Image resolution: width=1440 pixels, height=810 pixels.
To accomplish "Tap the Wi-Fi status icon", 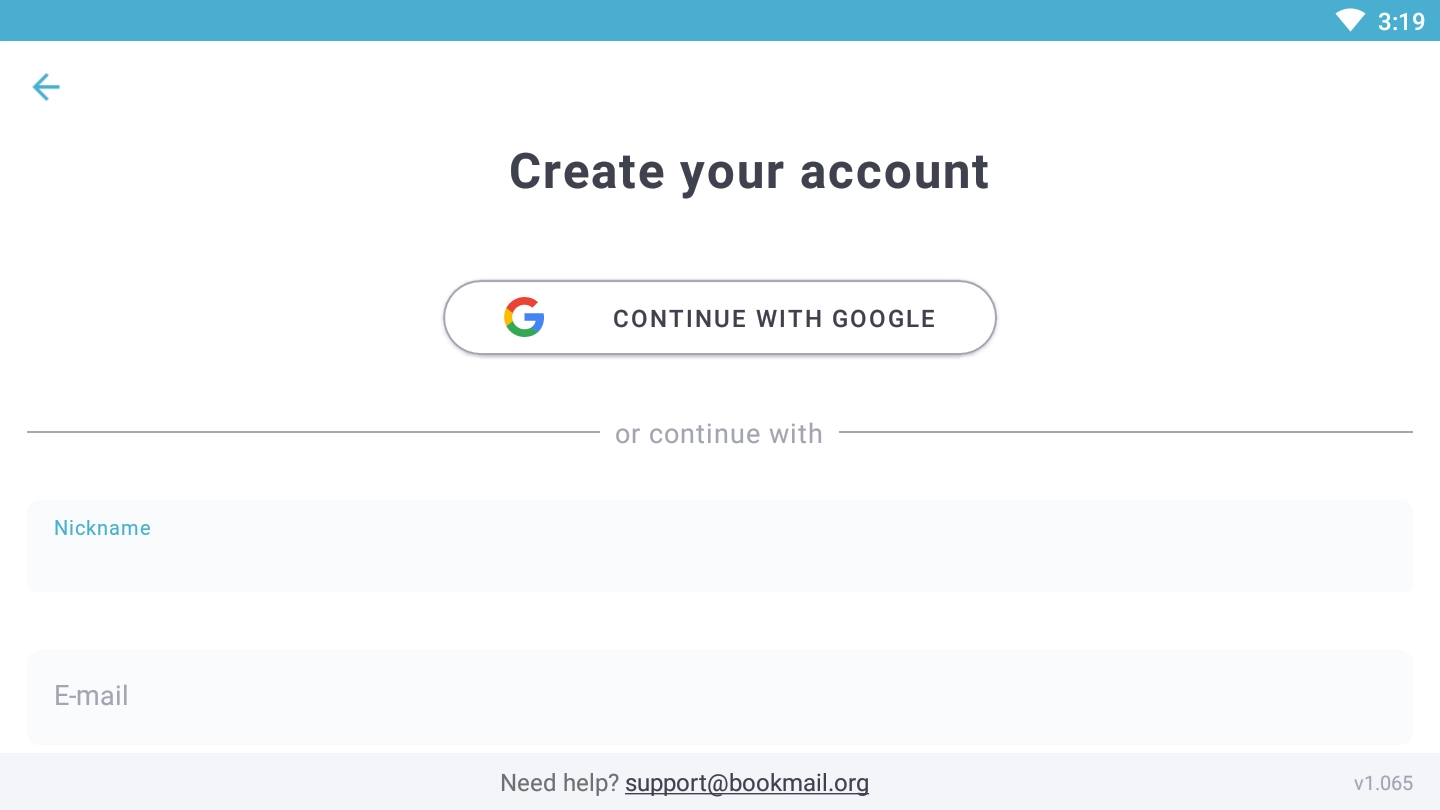I will (1349, 20).
